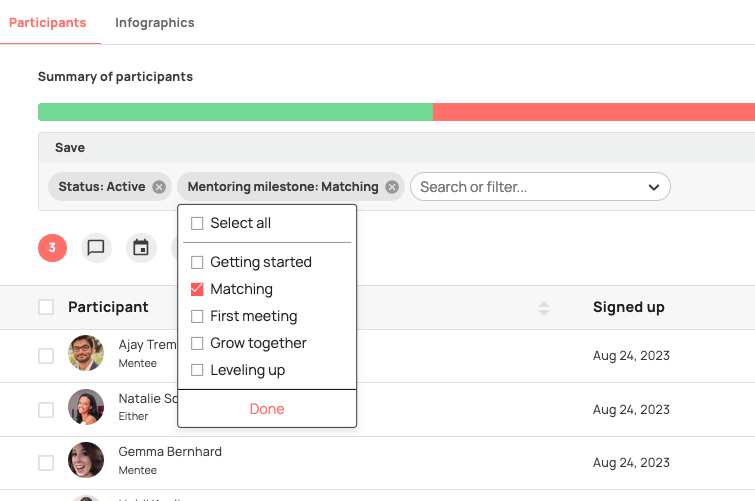755x501 pixels.
Task: Check the Getting started option
Action: pyautogui.click(x=197, y=262)
